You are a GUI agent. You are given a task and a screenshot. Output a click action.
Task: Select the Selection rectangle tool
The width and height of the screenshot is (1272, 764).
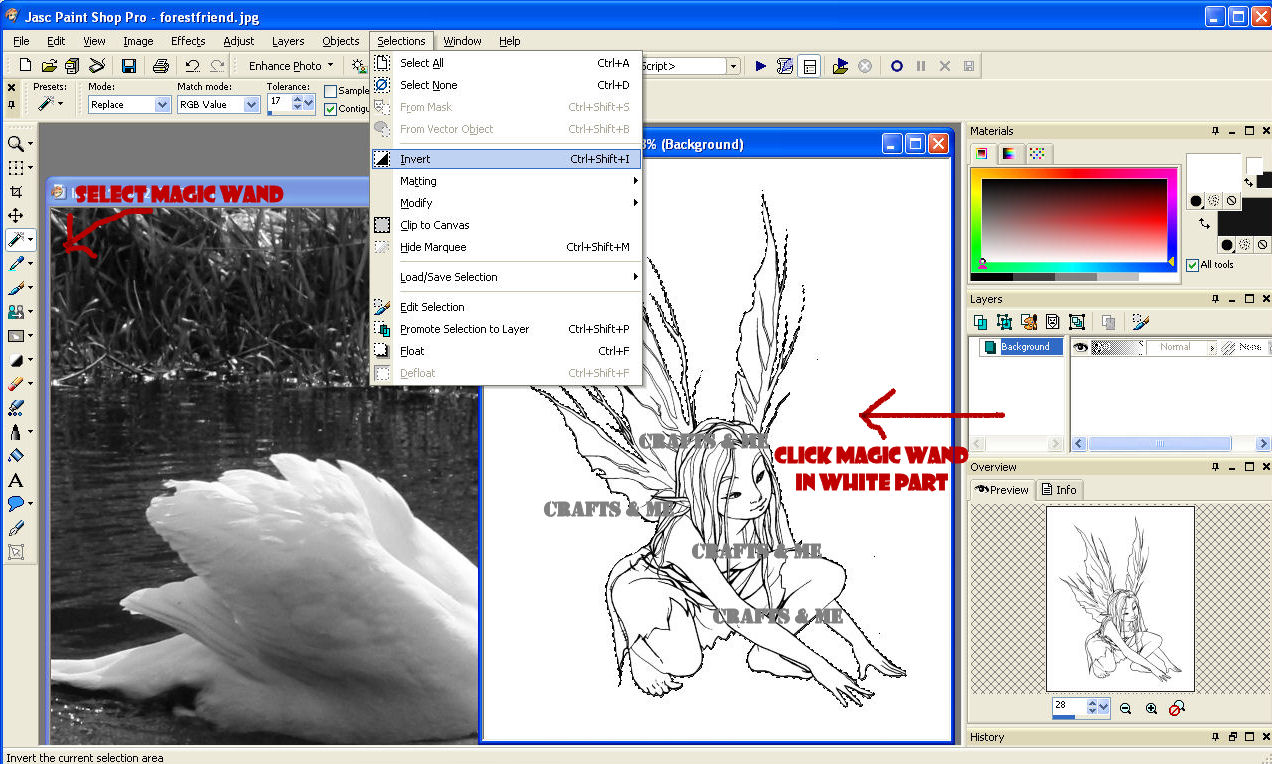pos(16,168)
